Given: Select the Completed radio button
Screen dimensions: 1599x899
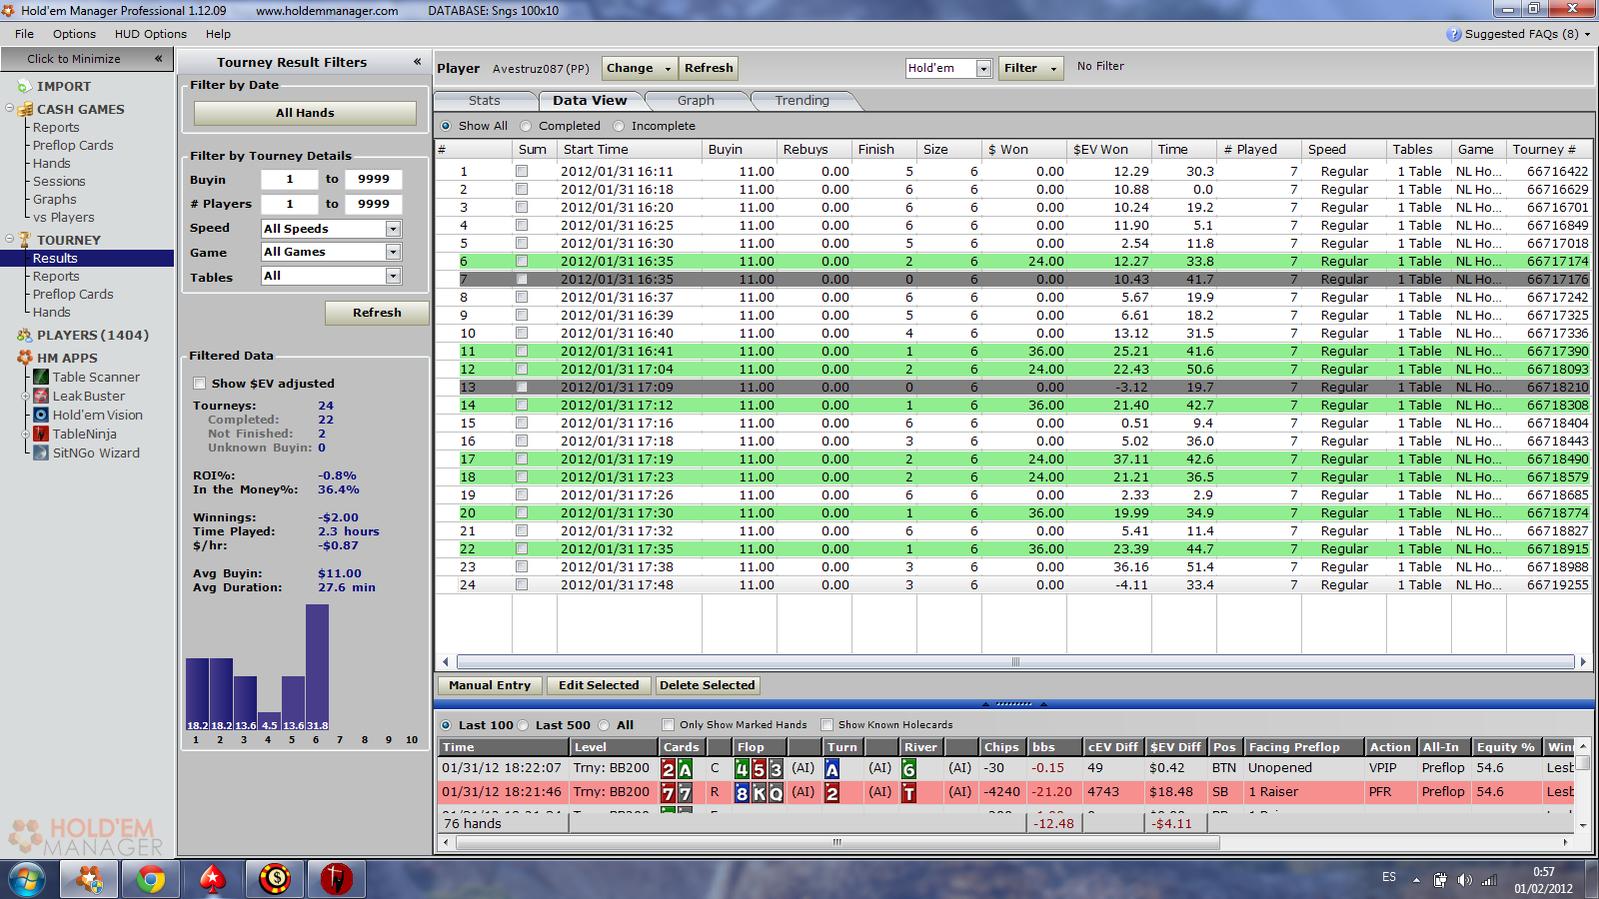Looking at the screenshot, I should click(526, 126).
